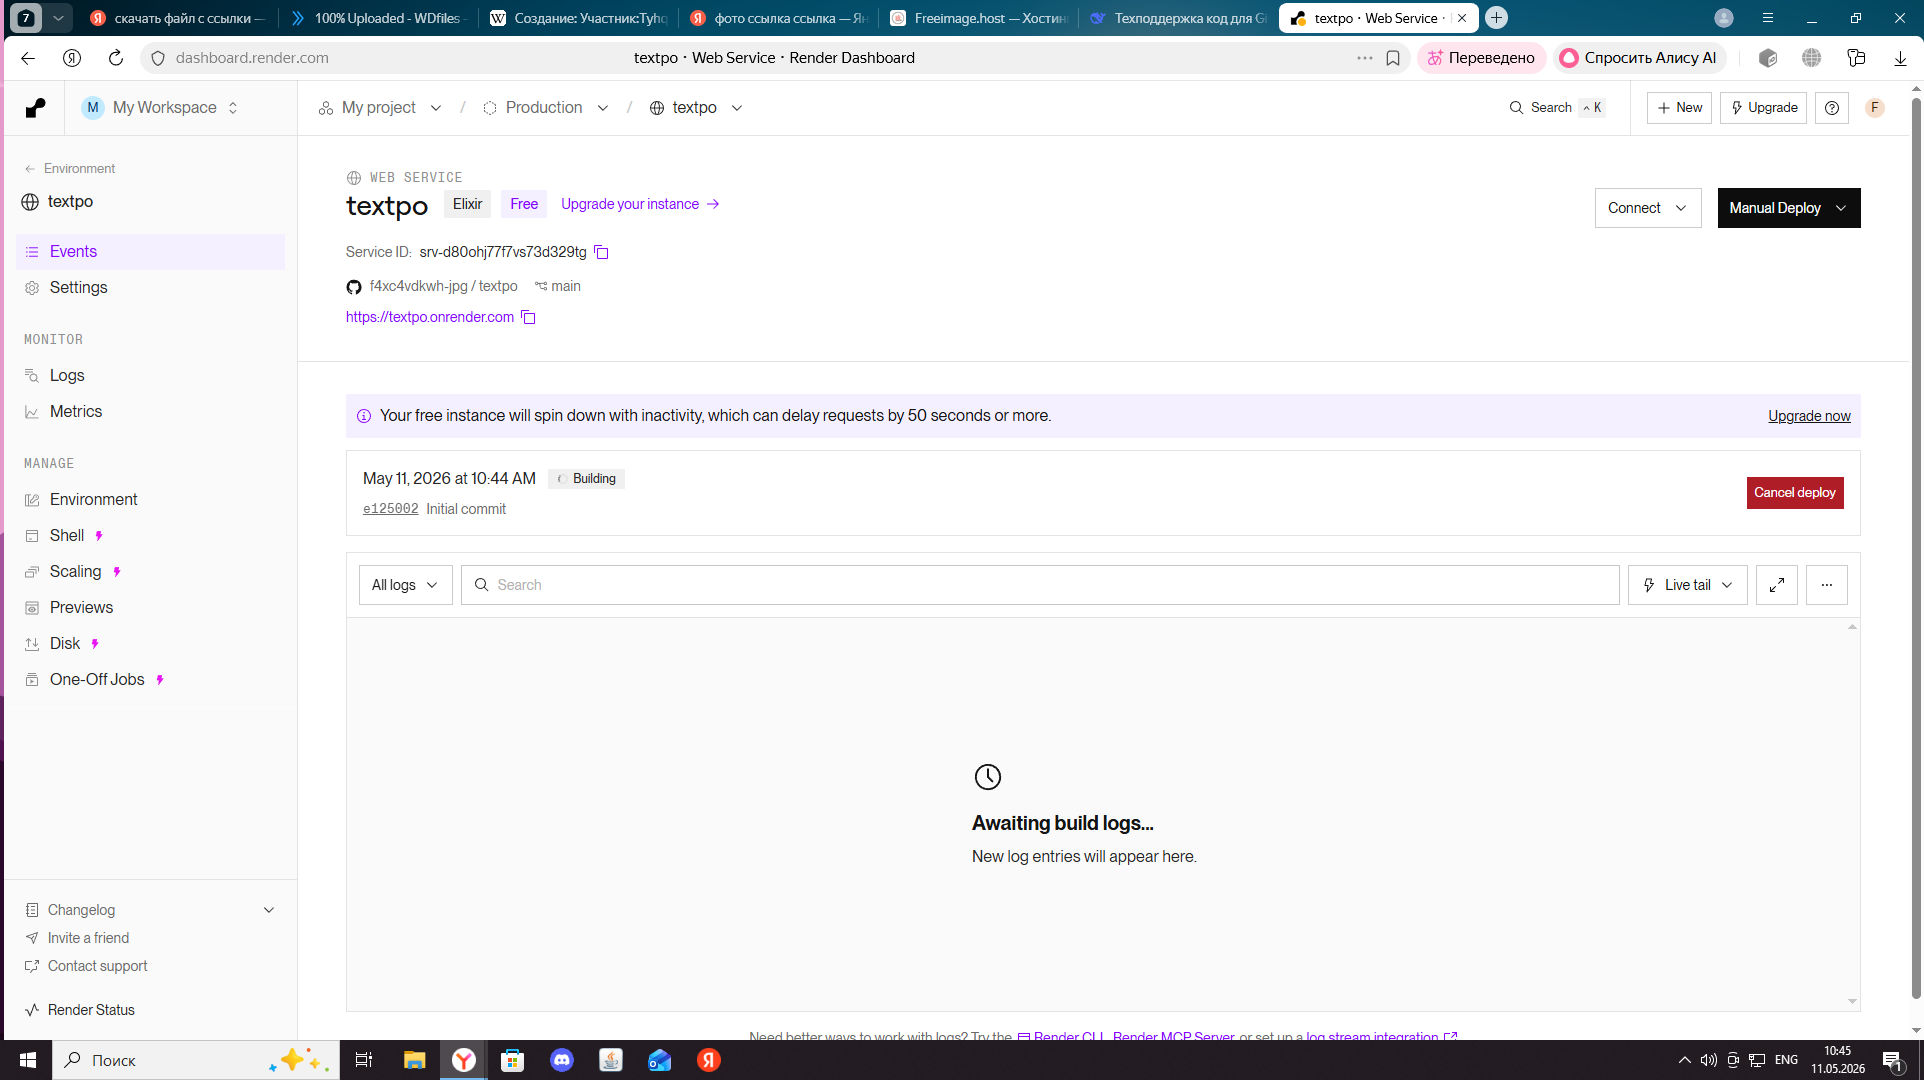Open Previews in the sidebar
This screenshot has width=1924, height=1080.
(150, 608)
